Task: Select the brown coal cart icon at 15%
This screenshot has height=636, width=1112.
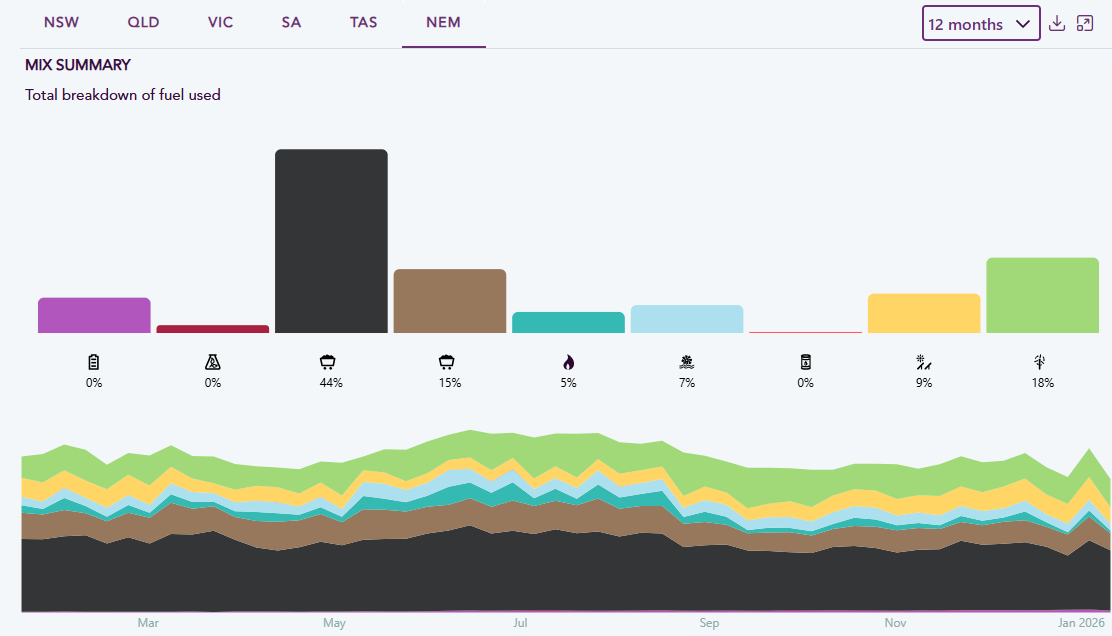Action: point(449,362)
